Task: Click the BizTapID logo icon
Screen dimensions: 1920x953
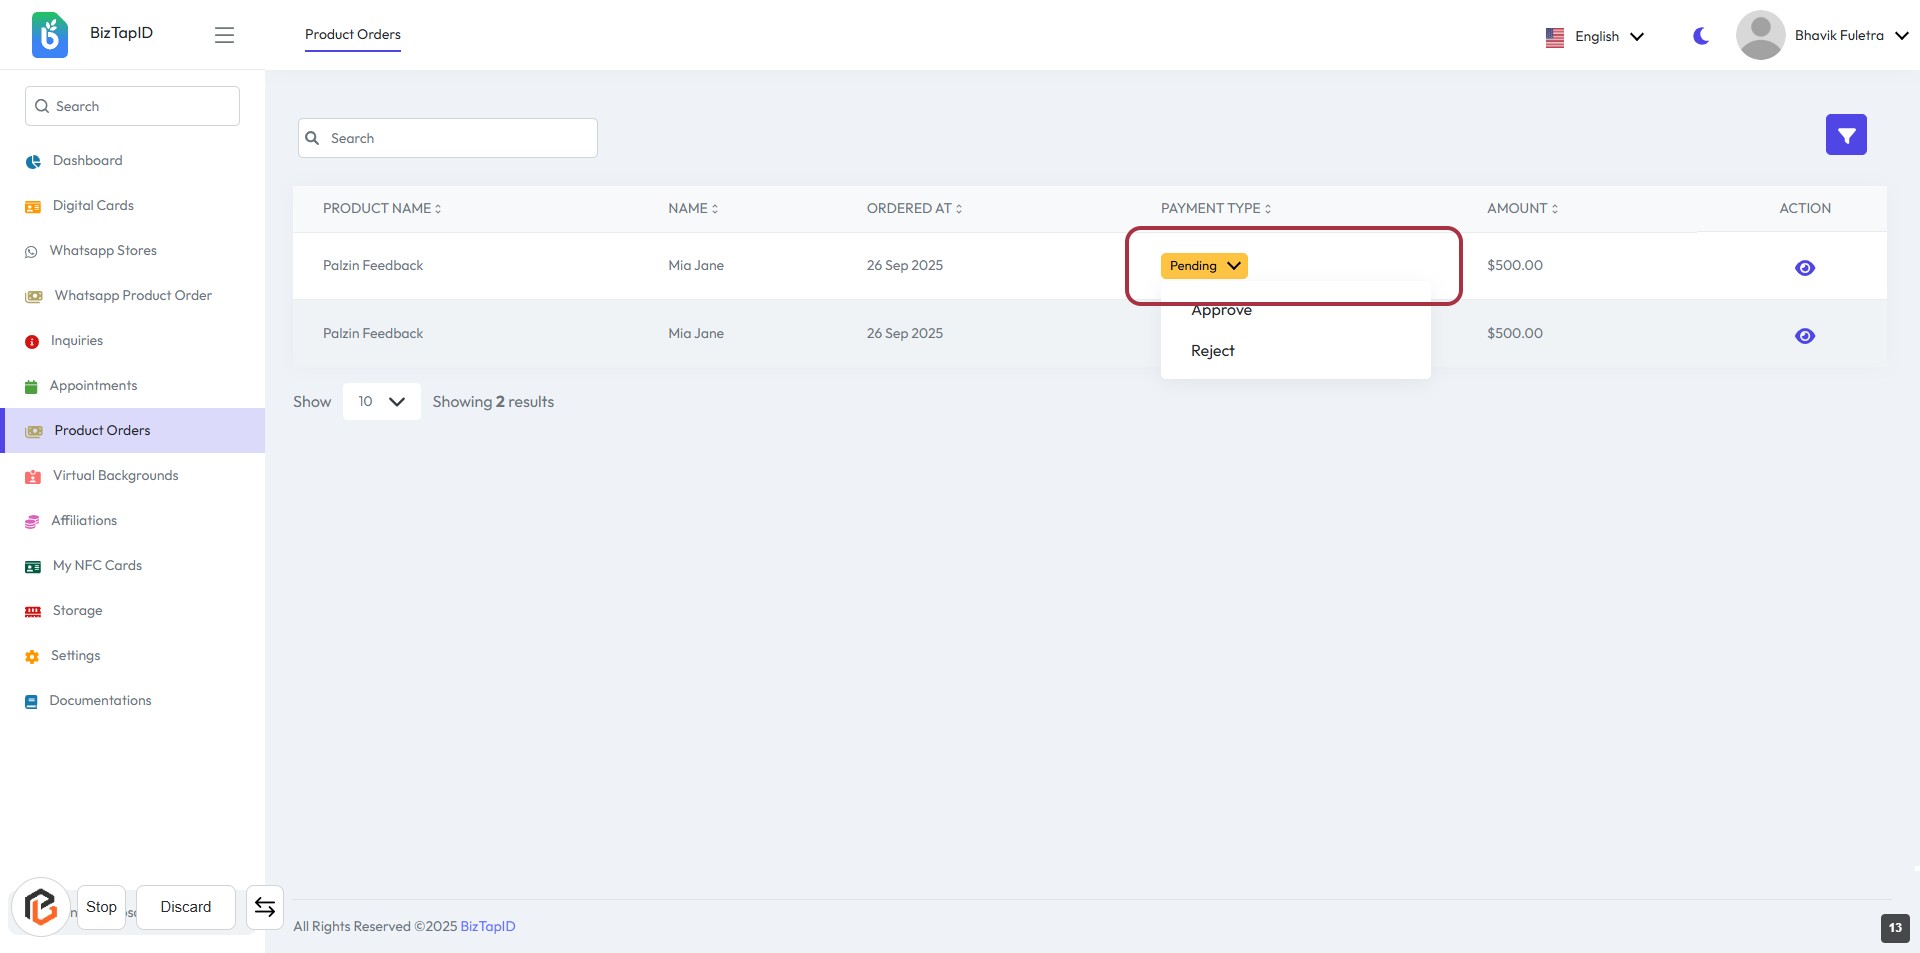Action: (x=49, y=35)
